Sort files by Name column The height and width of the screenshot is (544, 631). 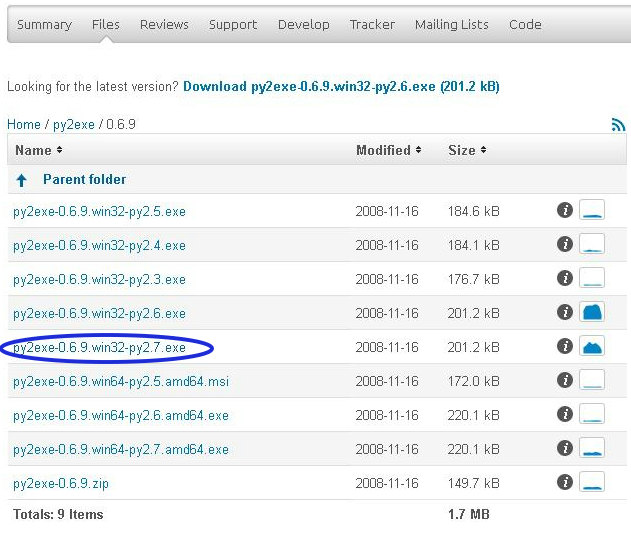pos(39,150)
